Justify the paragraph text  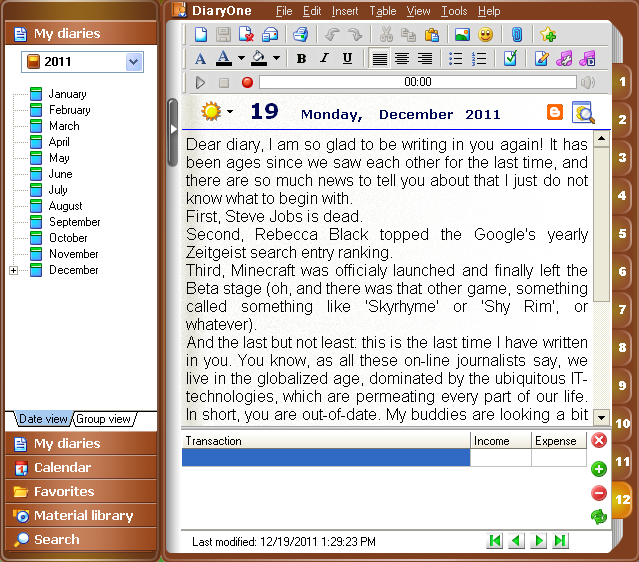[379, 59]
